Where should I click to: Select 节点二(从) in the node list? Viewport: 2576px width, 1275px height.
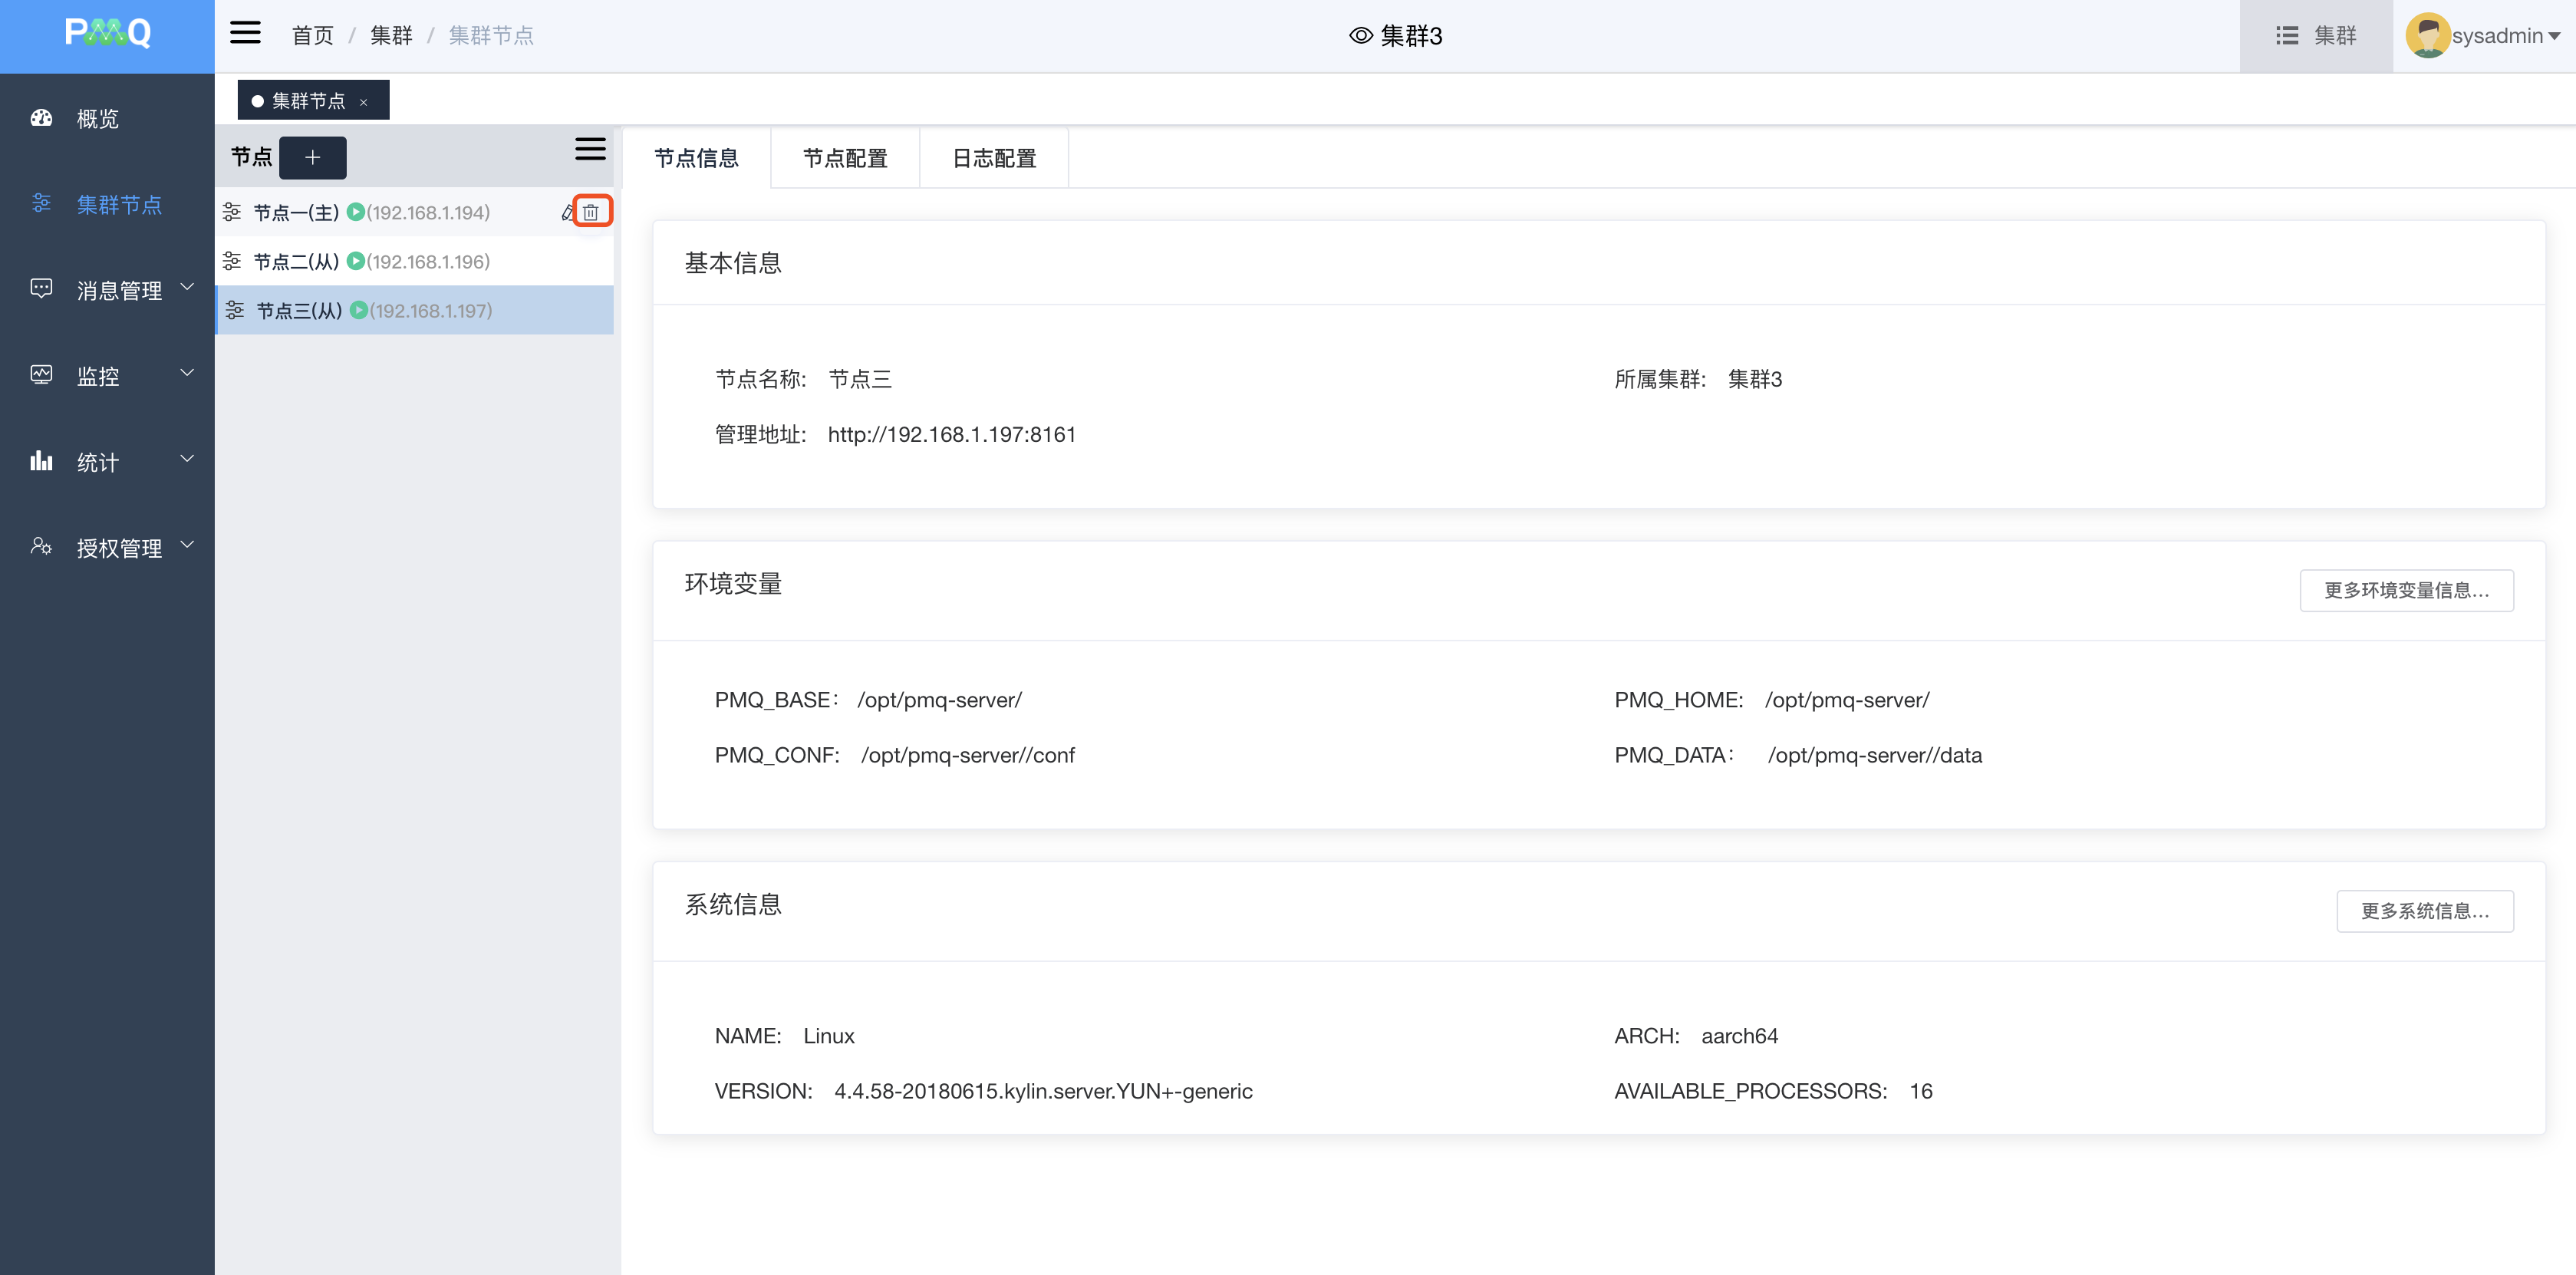click(x=296, y=262)
